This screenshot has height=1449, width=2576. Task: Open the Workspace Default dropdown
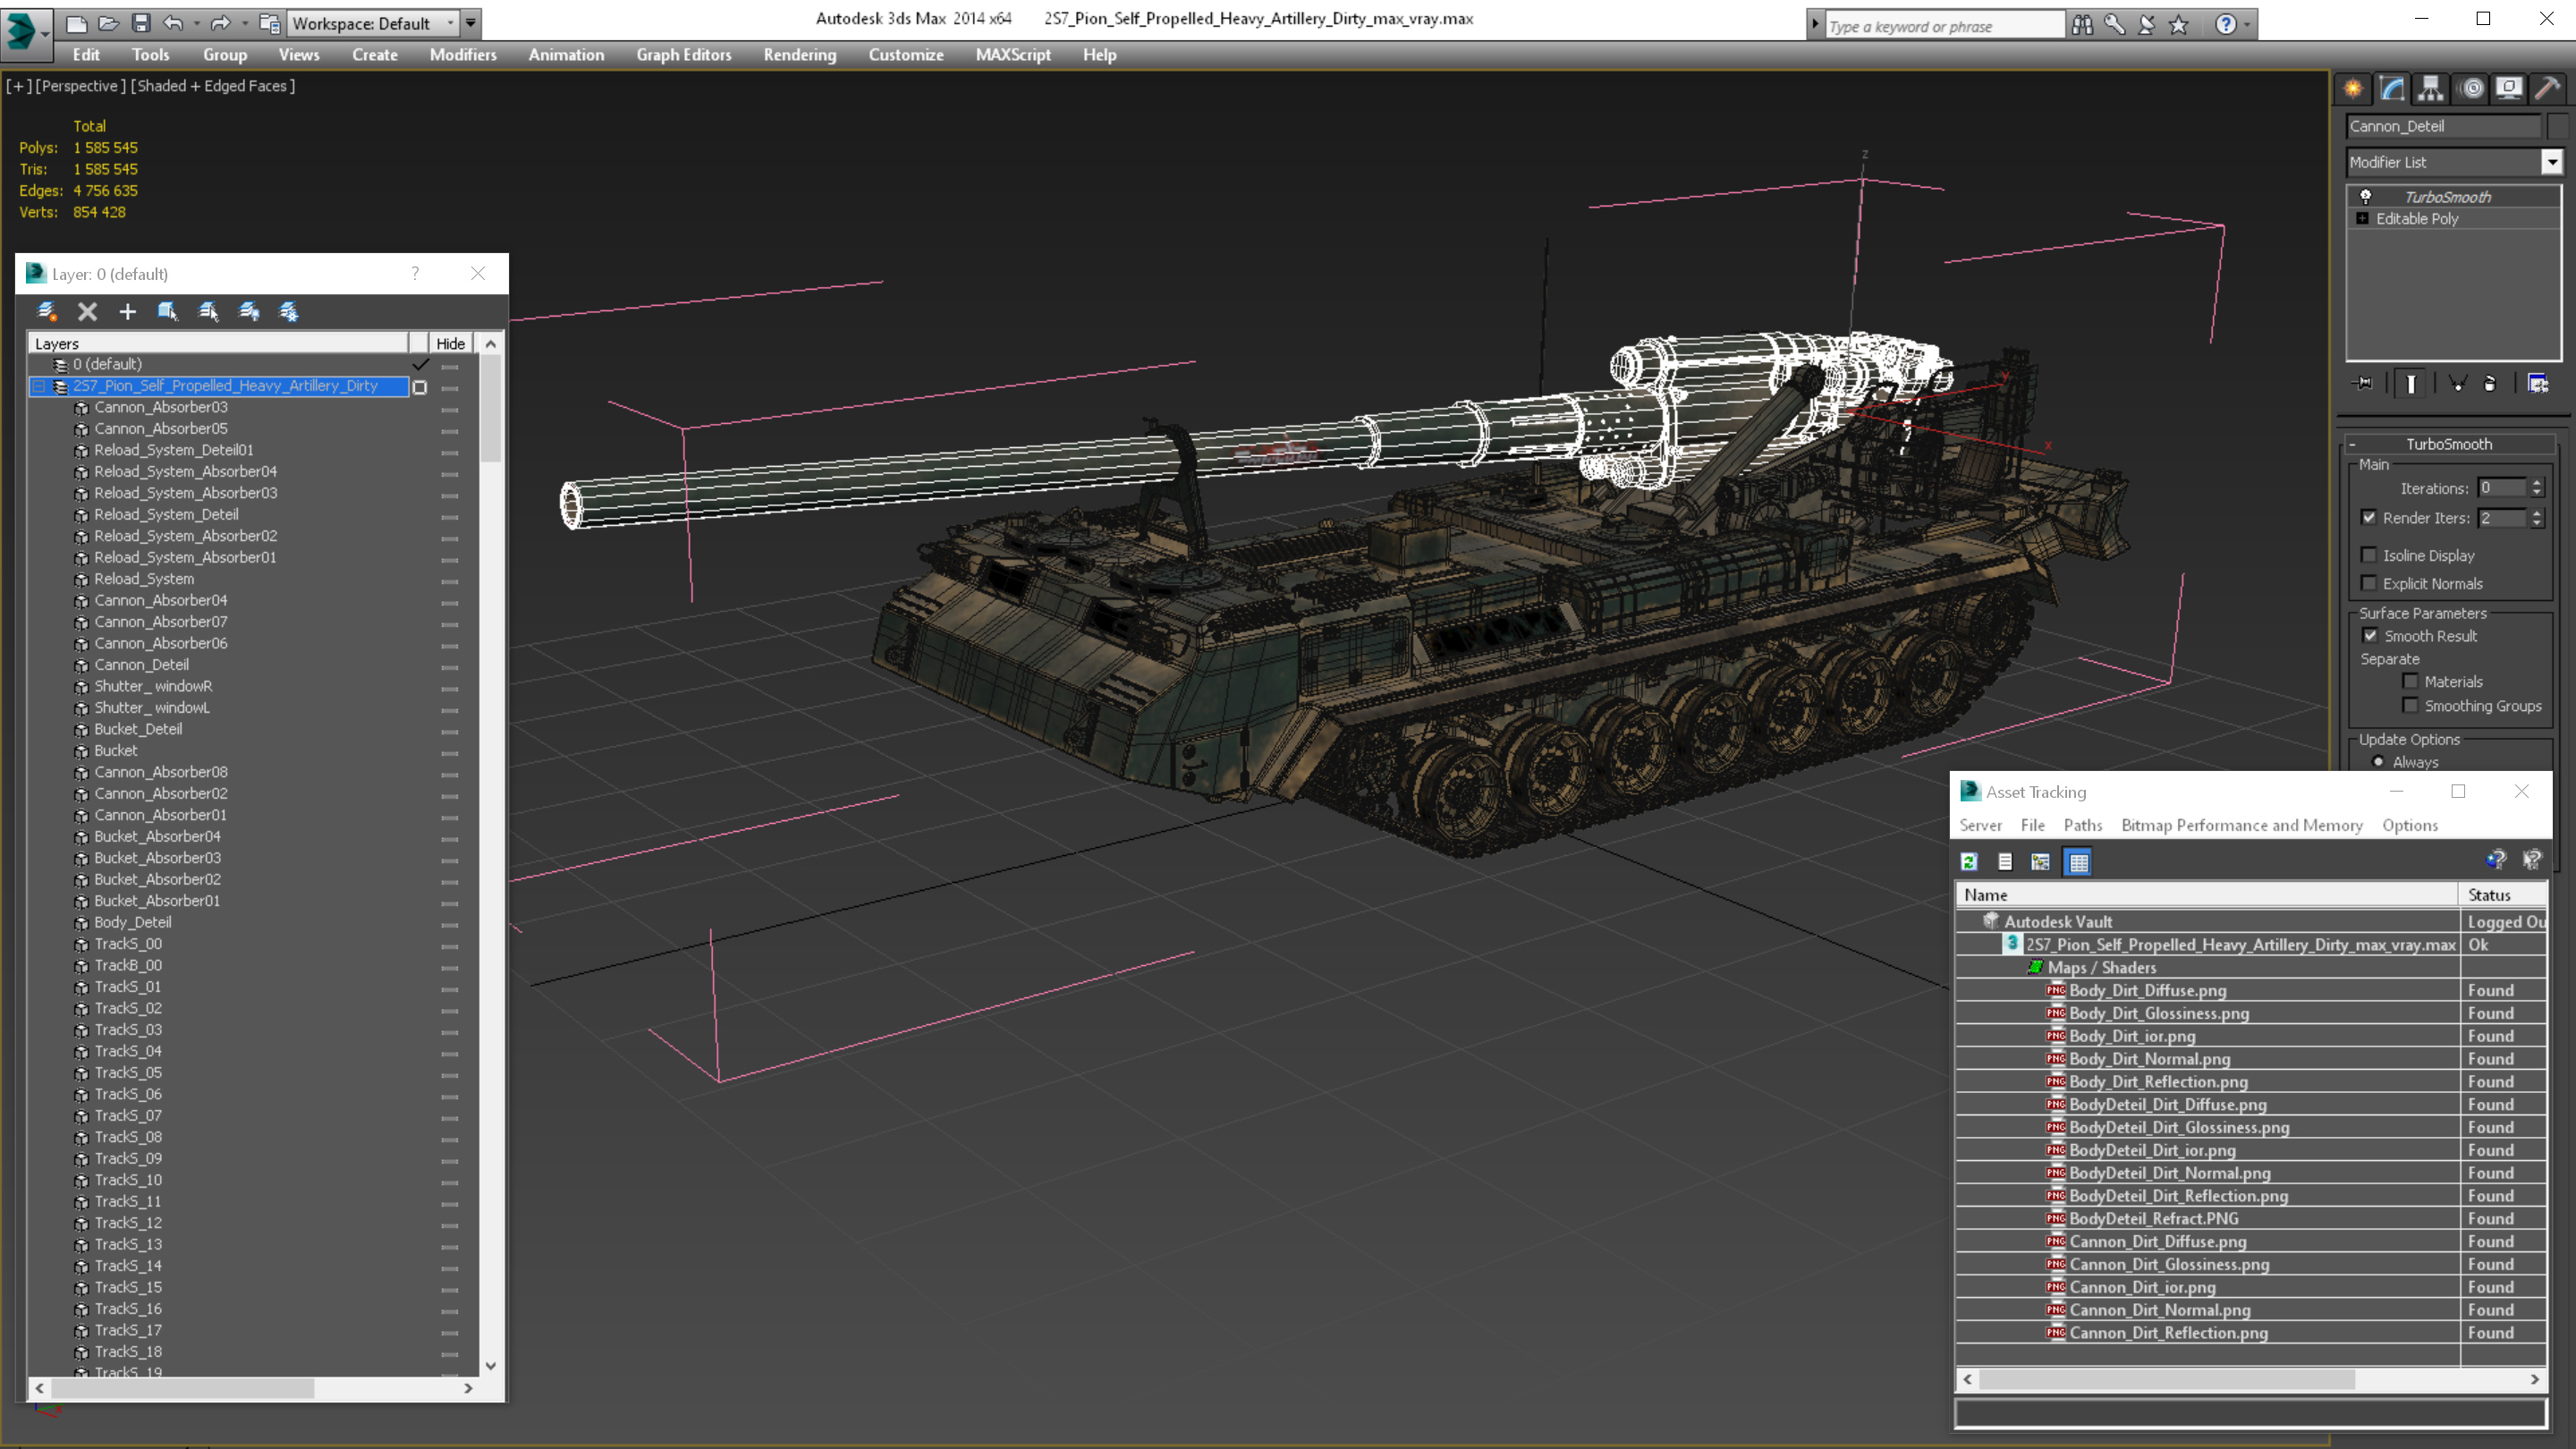click(x=450, y=23)
